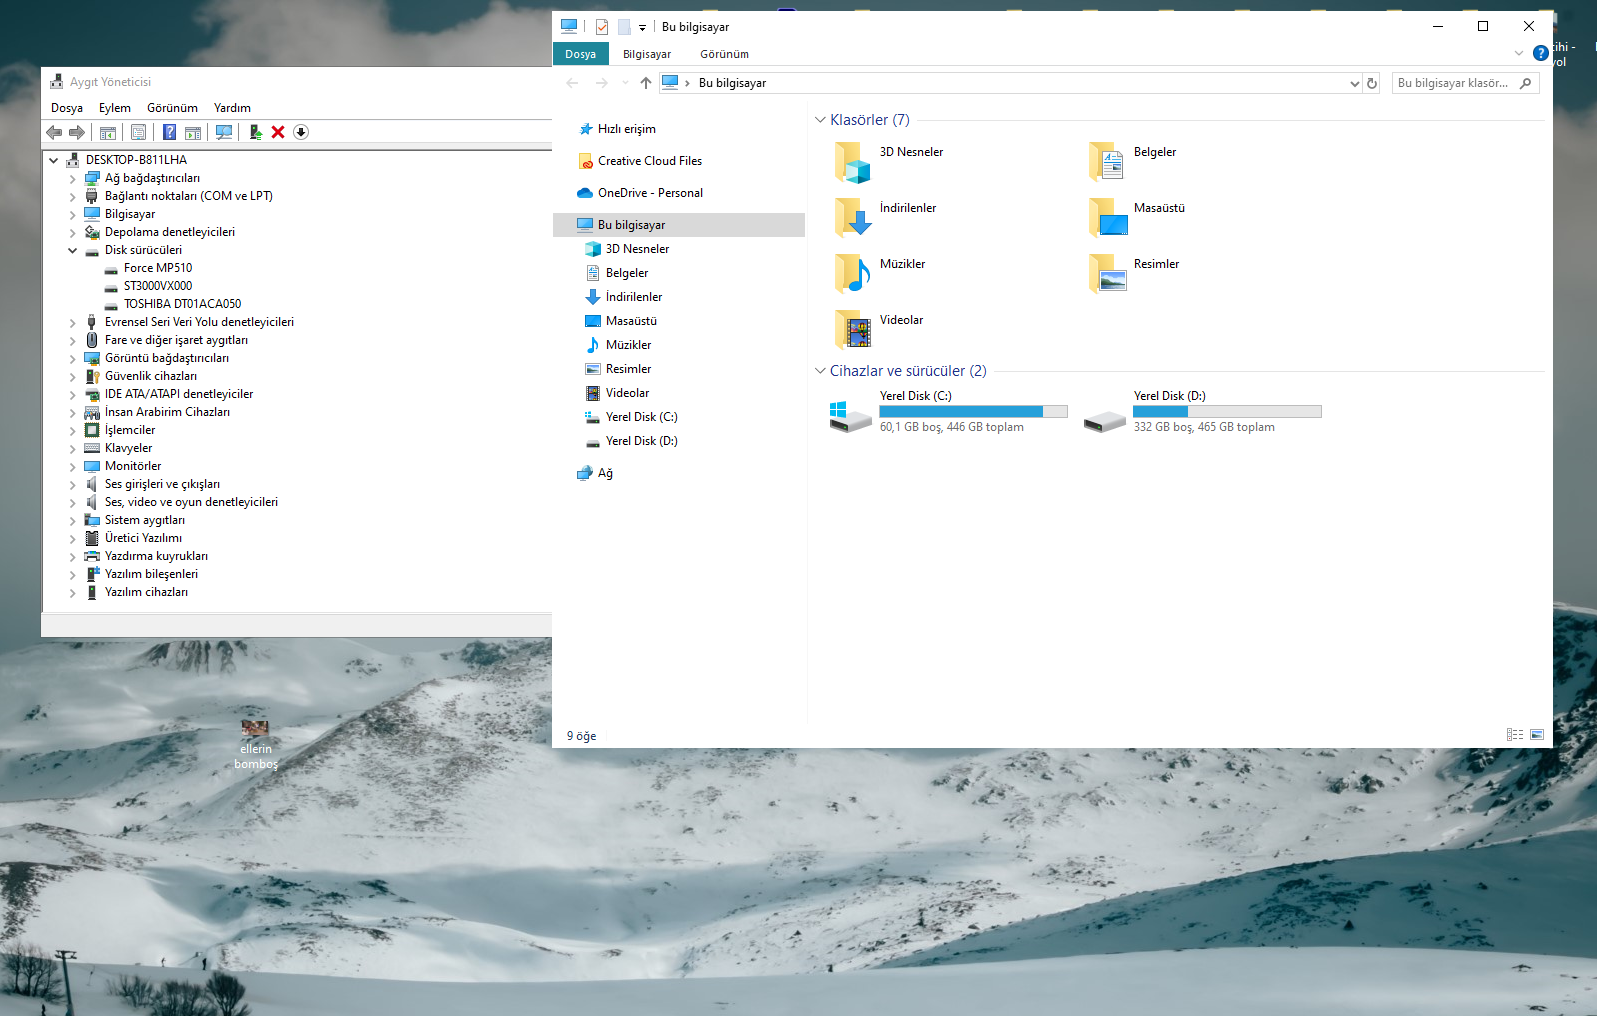This screenshot has height=1016, width=1597.
Task: Open Customize Quick Access Toolbar dropdown
Action: [x=642, y=28]
